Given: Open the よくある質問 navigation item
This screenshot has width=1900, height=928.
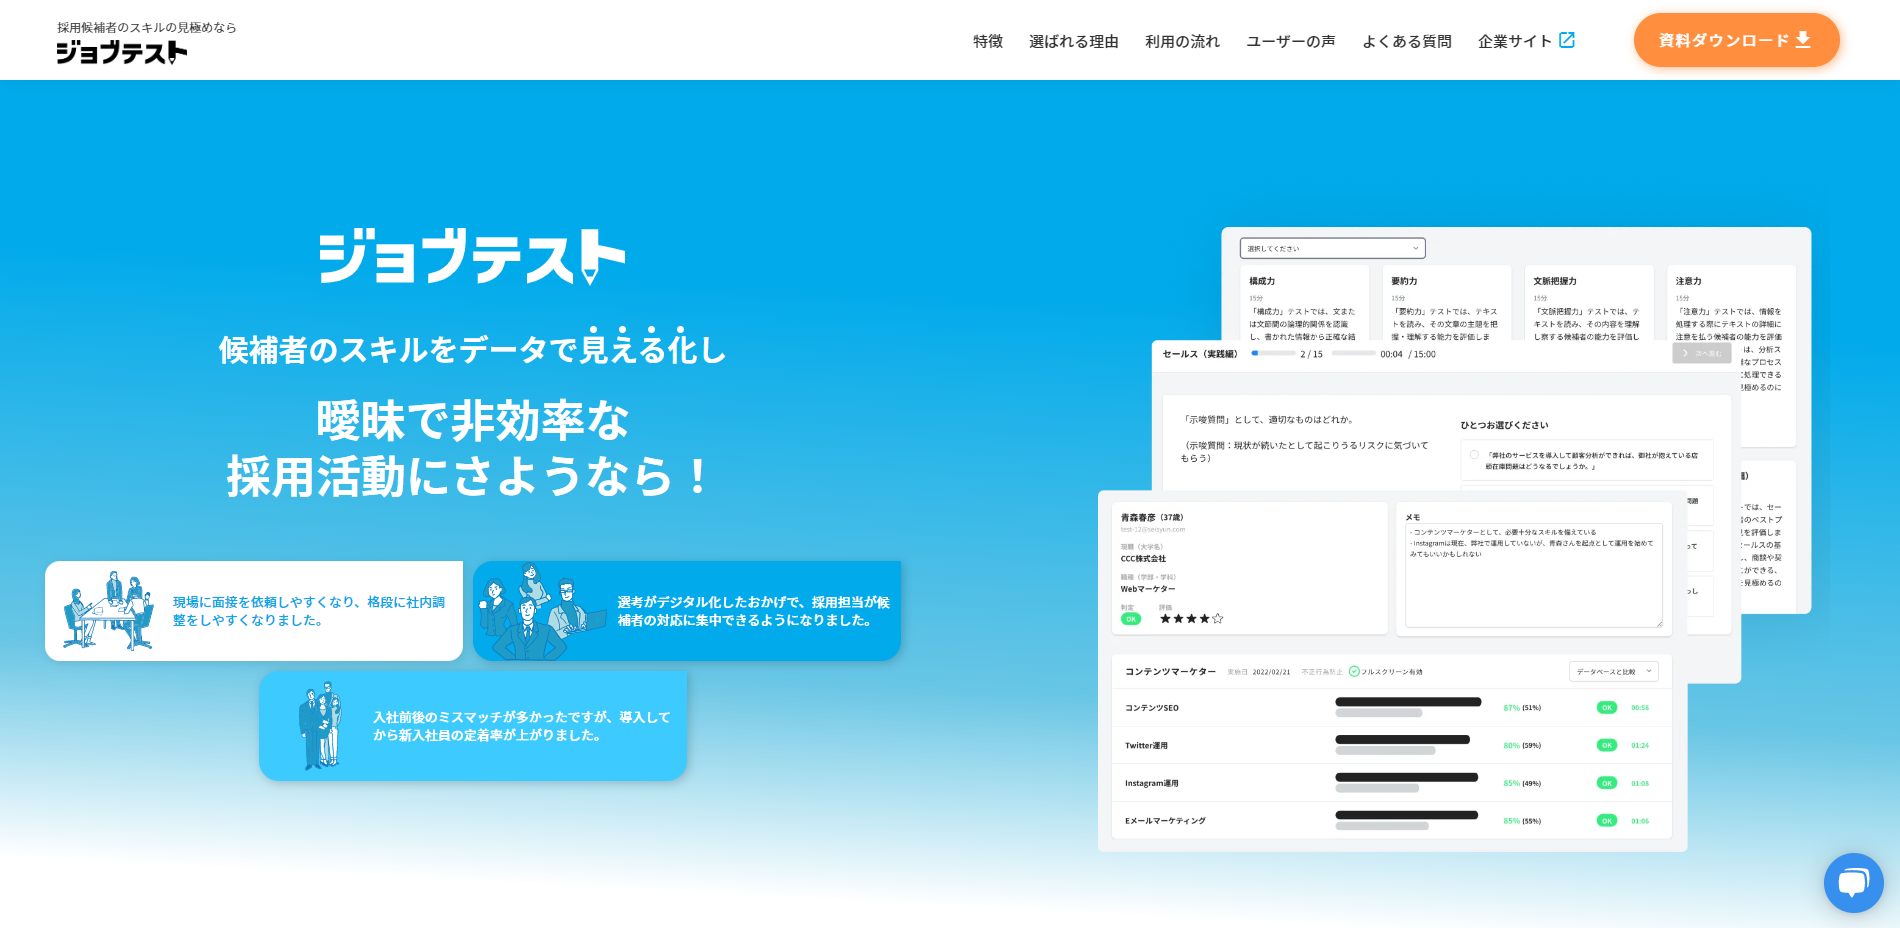Looking at the screenshot, I should point(1407,41).
